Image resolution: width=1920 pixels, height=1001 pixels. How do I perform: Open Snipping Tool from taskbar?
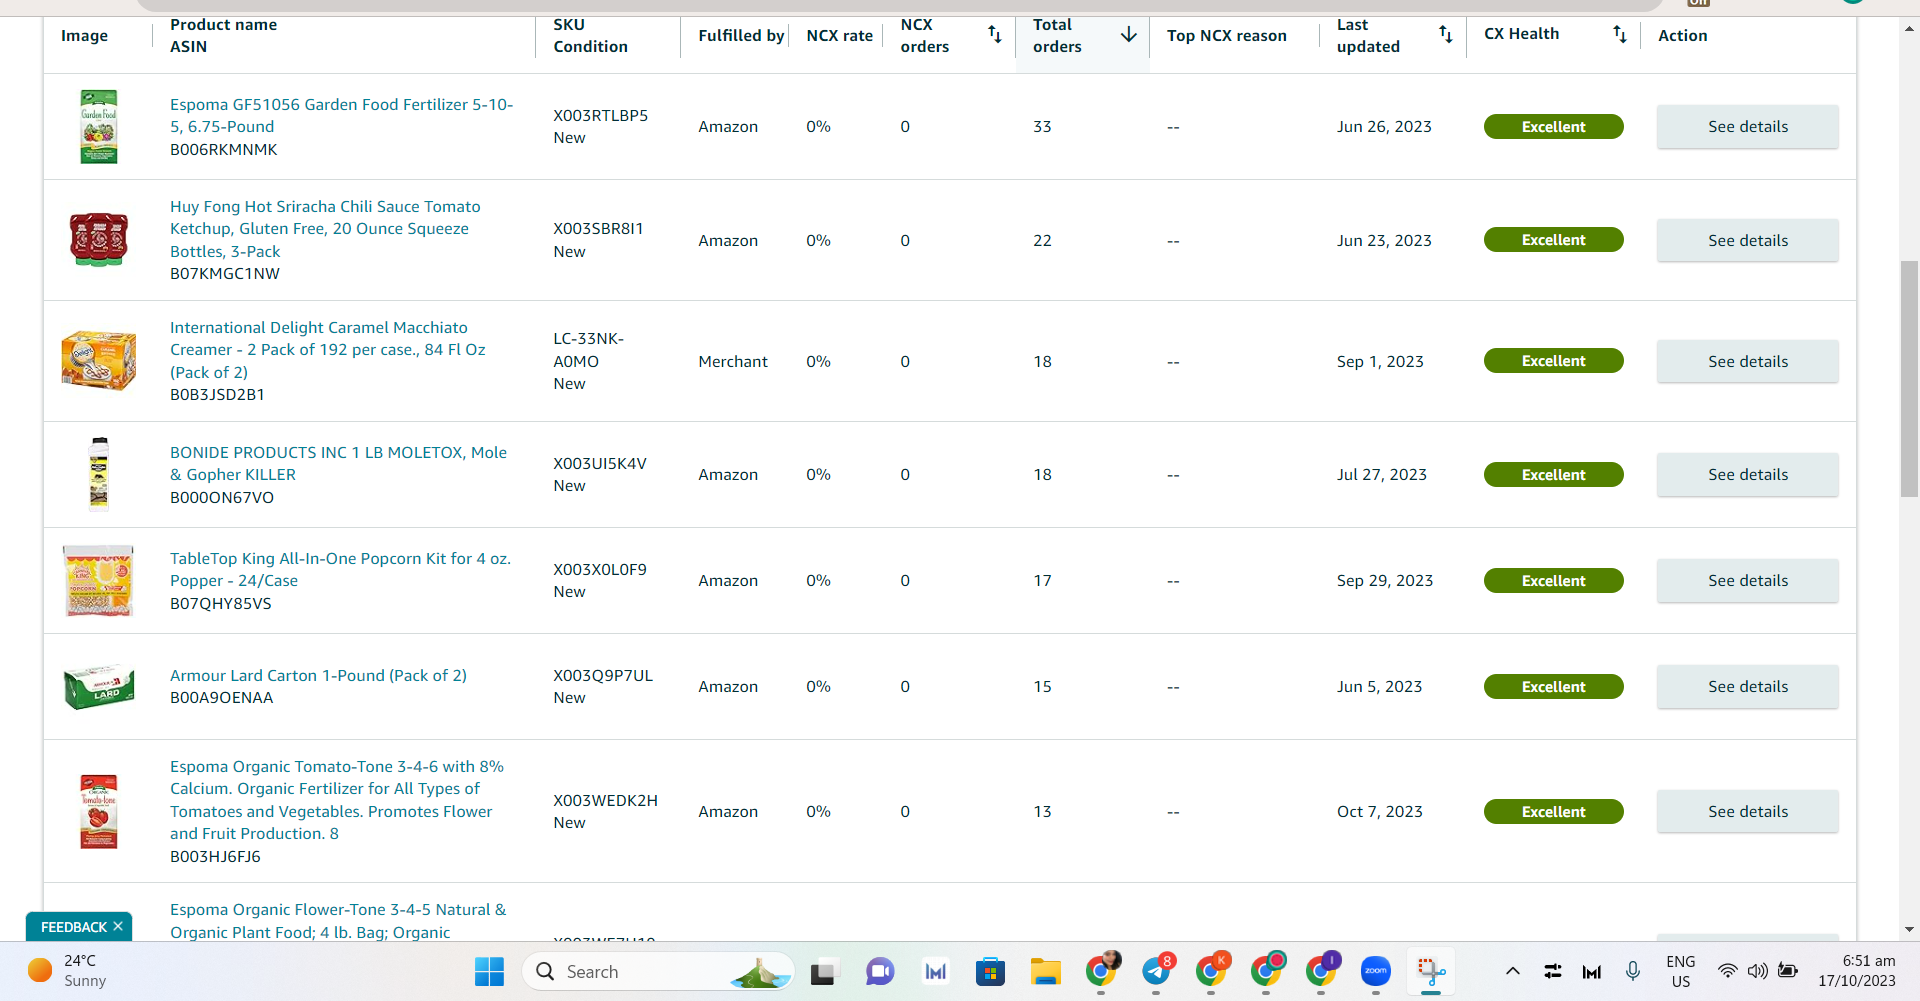click(x=1431, y=971)
